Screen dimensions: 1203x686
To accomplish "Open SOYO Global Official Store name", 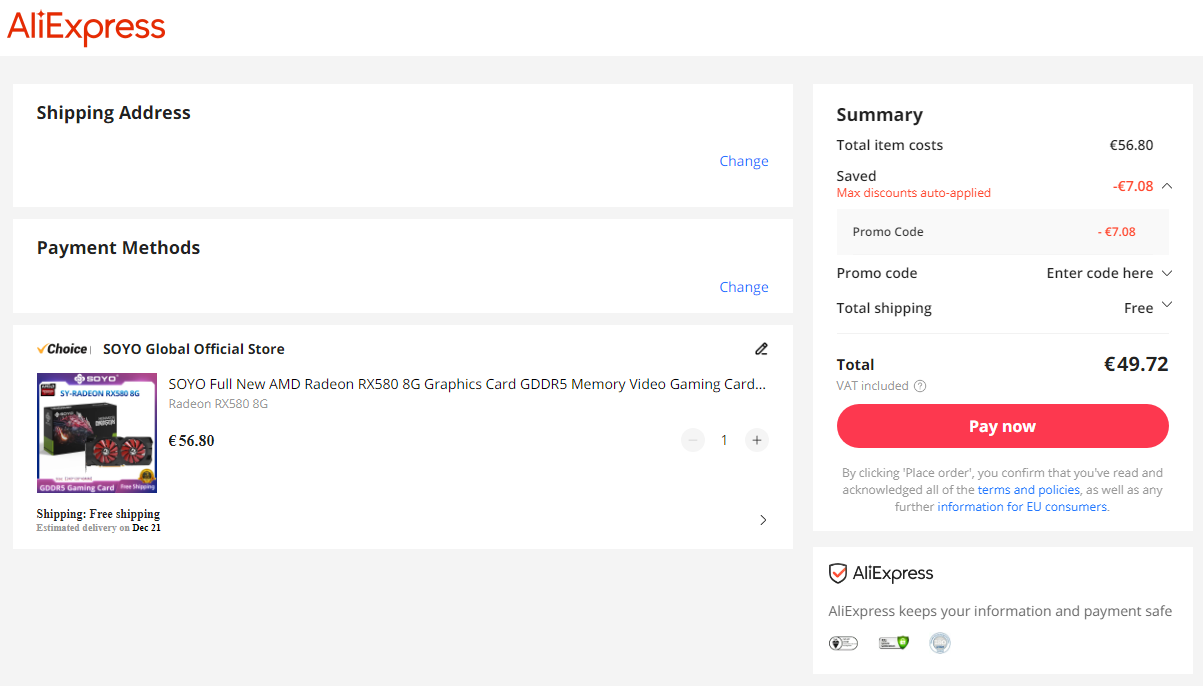I will pyautogui.click(x=194, y=349).
